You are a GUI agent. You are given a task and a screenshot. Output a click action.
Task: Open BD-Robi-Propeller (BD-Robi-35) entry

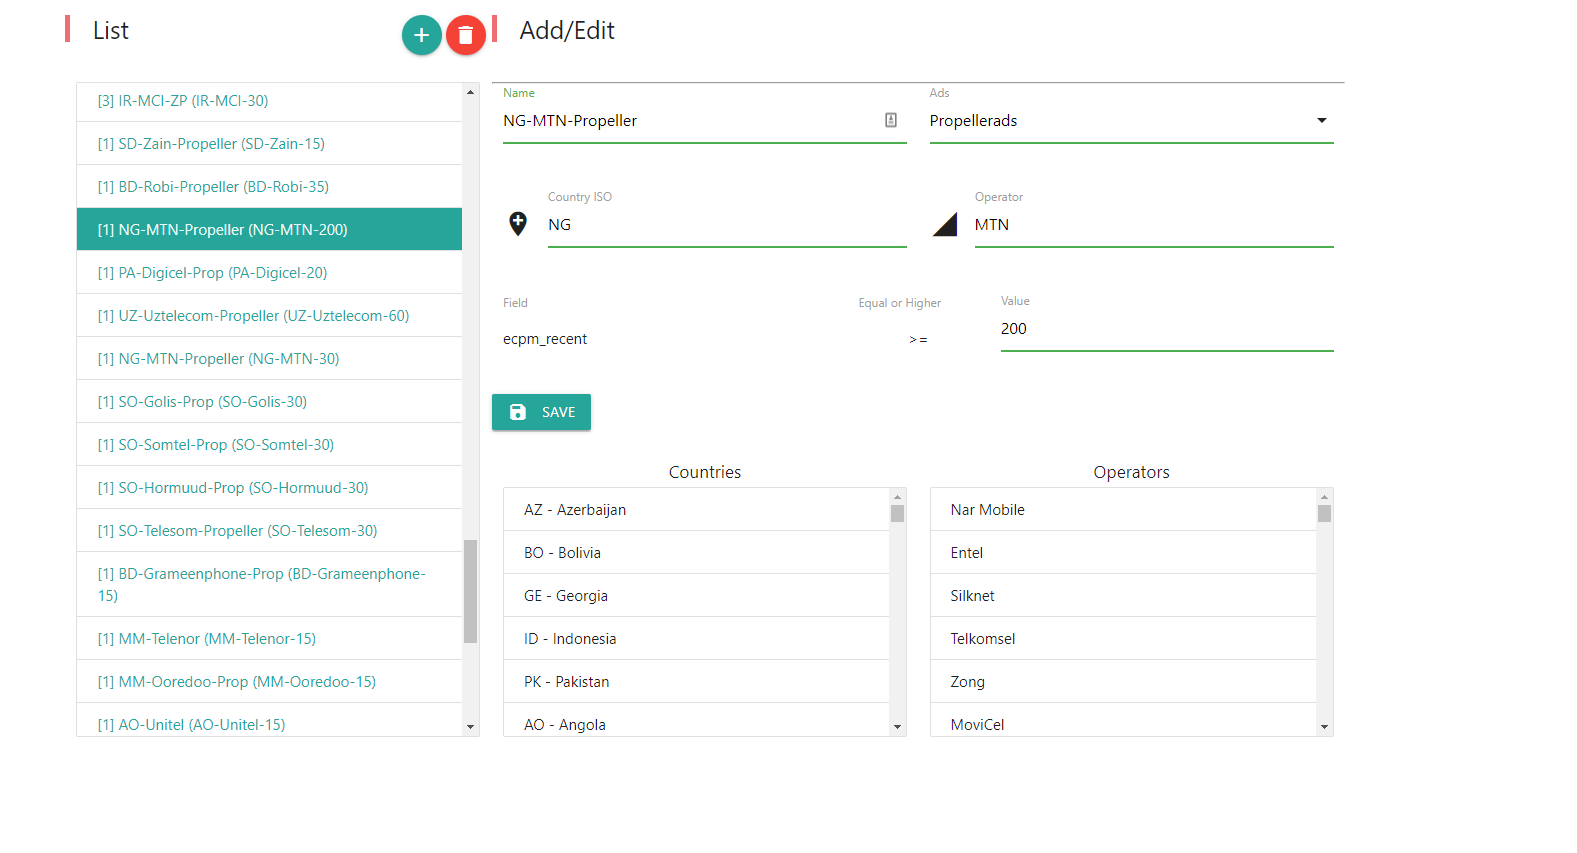coord(269,187)
